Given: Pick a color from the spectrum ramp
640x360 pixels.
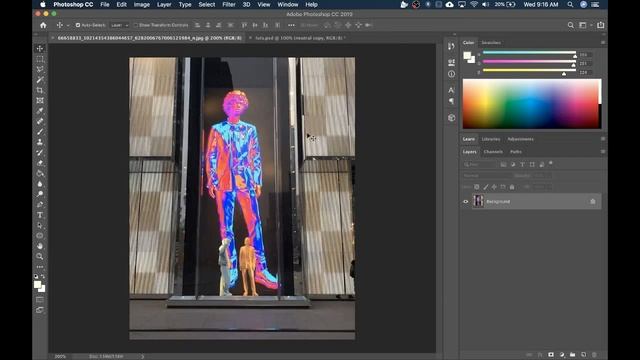Looking at the screenshot, I should [532, 104].
